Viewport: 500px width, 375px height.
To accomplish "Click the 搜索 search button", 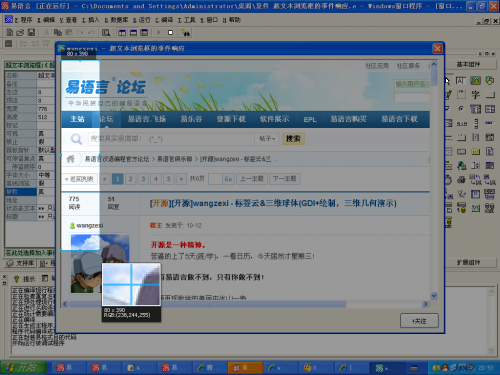I will [x=293, y=139].
